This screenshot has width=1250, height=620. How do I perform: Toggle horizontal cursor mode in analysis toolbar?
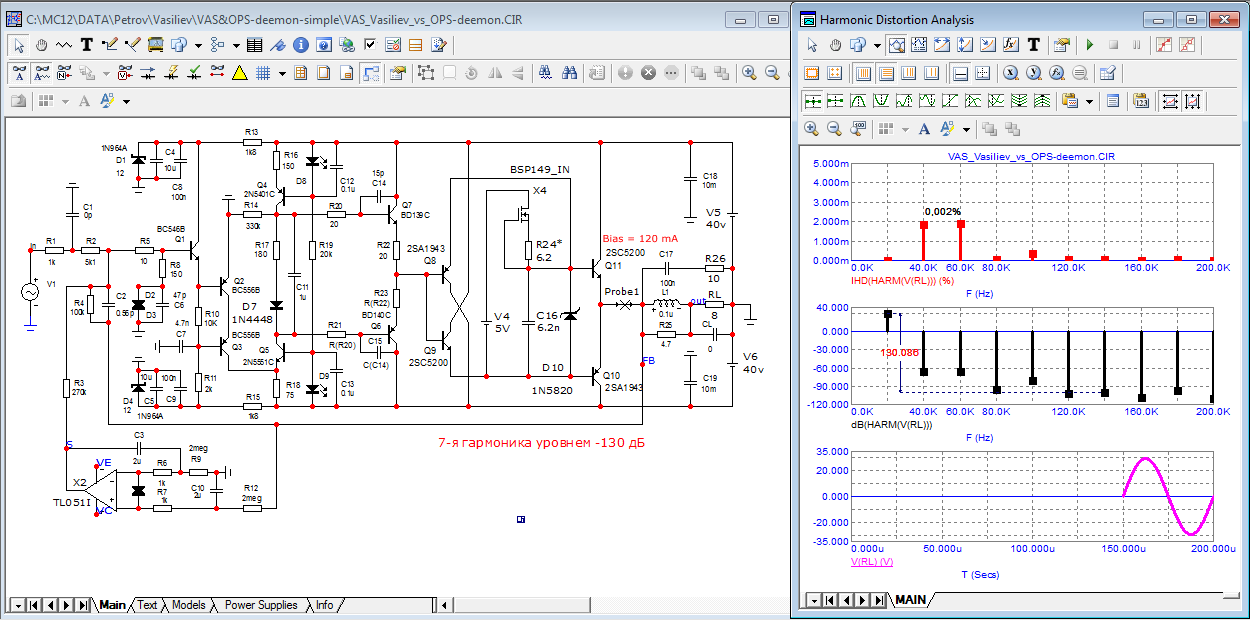tap(960, 73)
